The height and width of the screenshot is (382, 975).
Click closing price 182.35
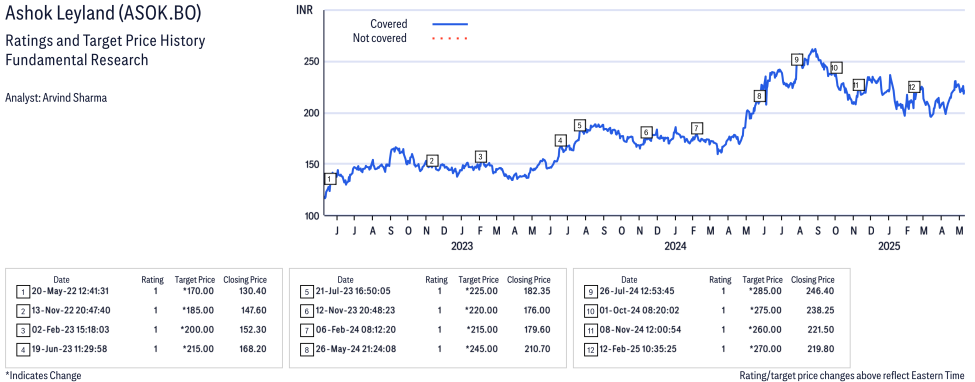(536, 291)
